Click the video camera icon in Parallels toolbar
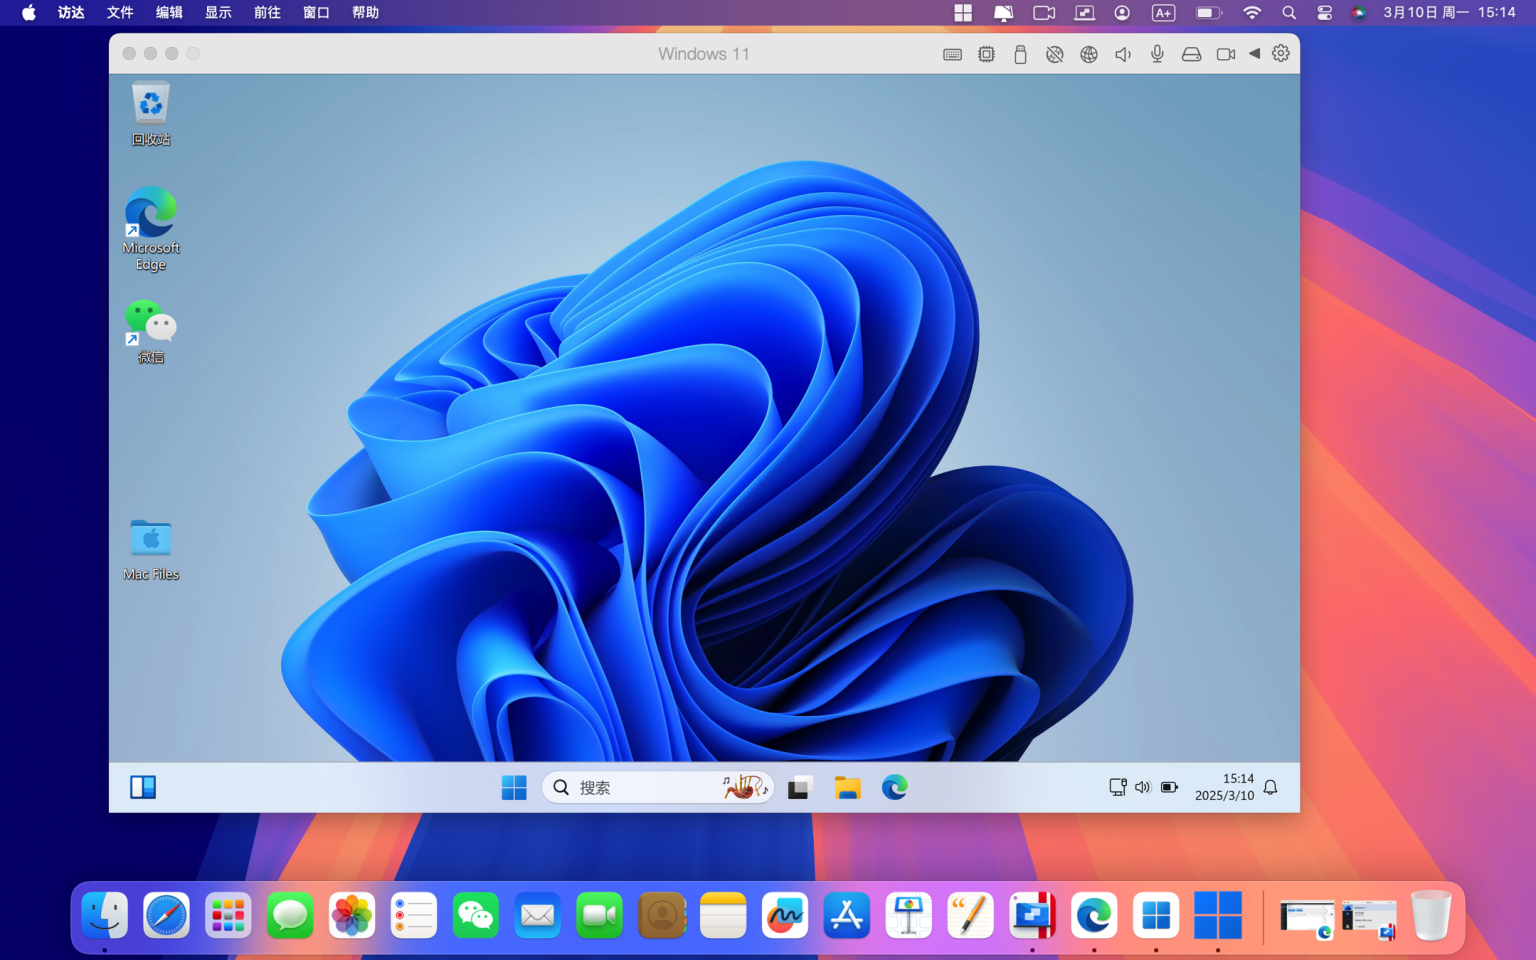The image size is (1536, 960). 1225,54
